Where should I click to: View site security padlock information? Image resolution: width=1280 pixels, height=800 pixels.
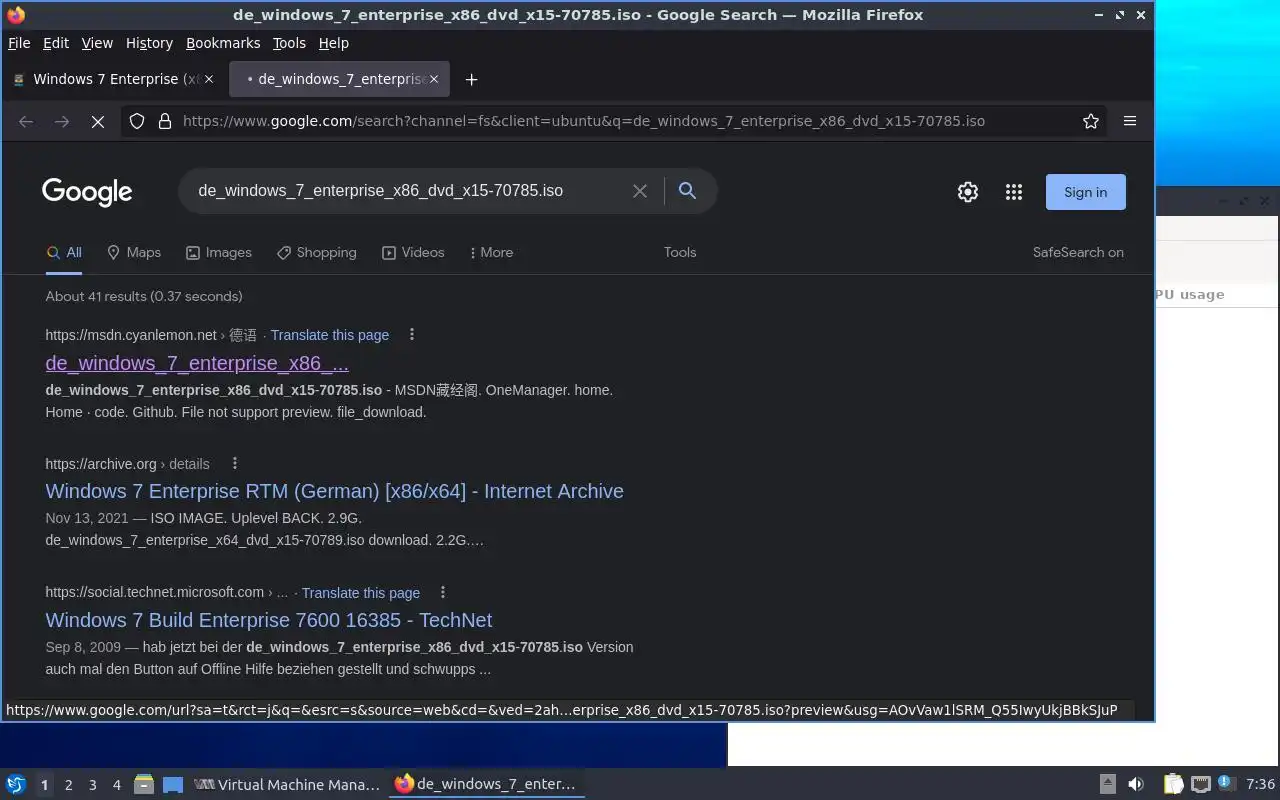[165, 121]
